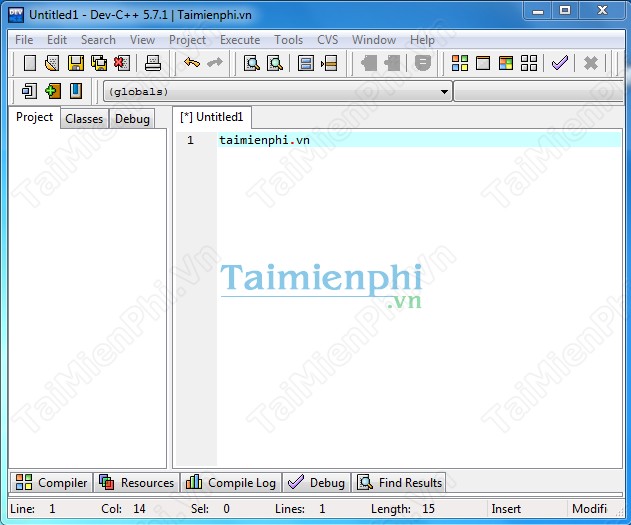Select the [*] Untitled1 editor tab

tap(212, 117)
